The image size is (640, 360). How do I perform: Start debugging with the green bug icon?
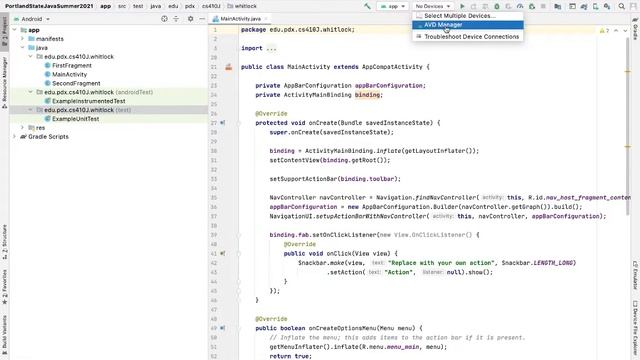[x=497, y=7]
